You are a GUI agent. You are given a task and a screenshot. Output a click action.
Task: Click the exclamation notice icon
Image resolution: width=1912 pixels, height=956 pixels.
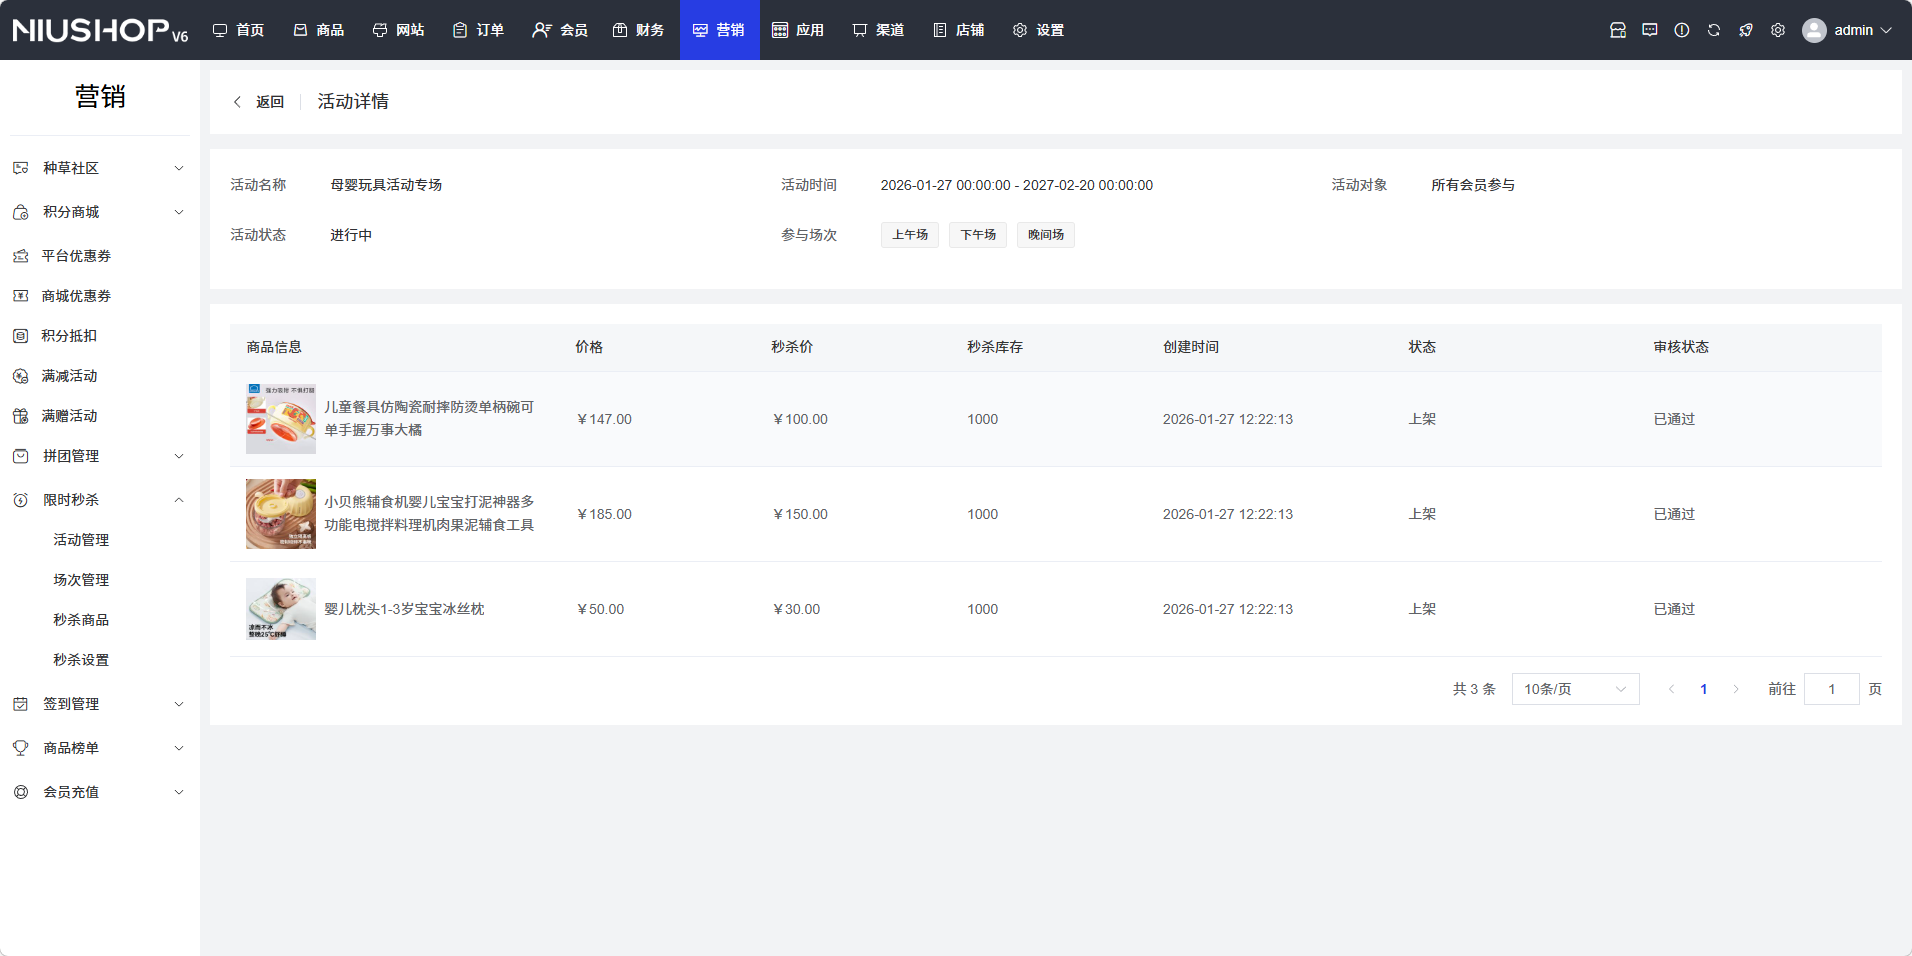pyautogui.click(x=1681, y=30)
